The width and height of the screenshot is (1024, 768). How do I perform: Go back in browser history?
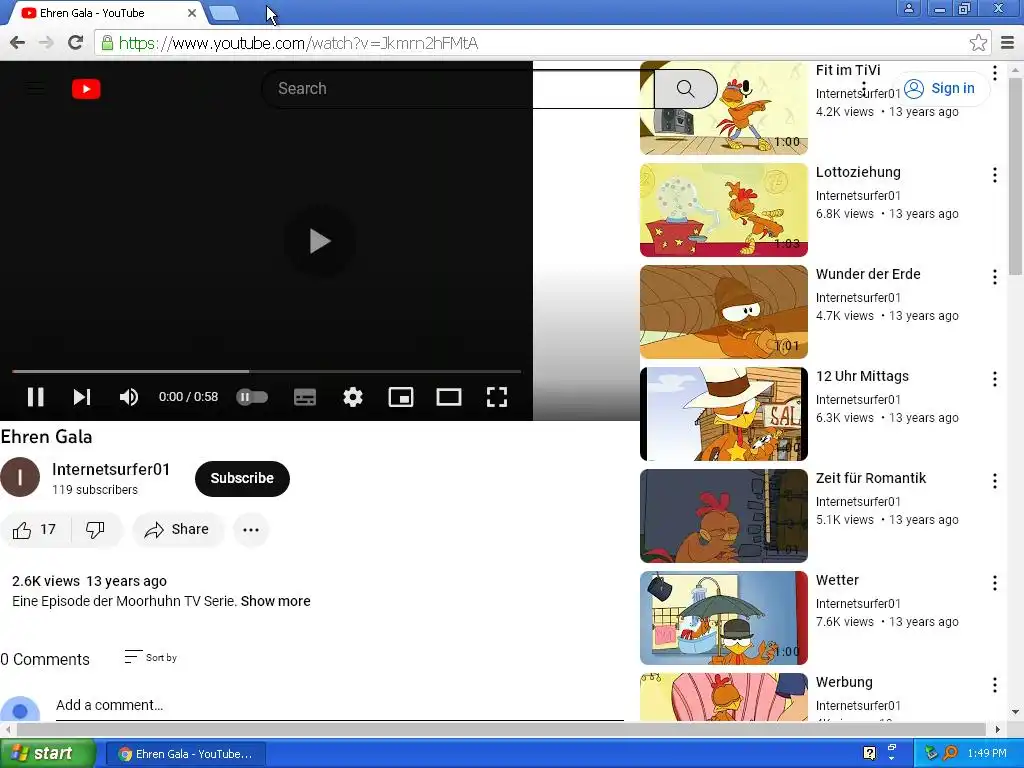point(18,43)
